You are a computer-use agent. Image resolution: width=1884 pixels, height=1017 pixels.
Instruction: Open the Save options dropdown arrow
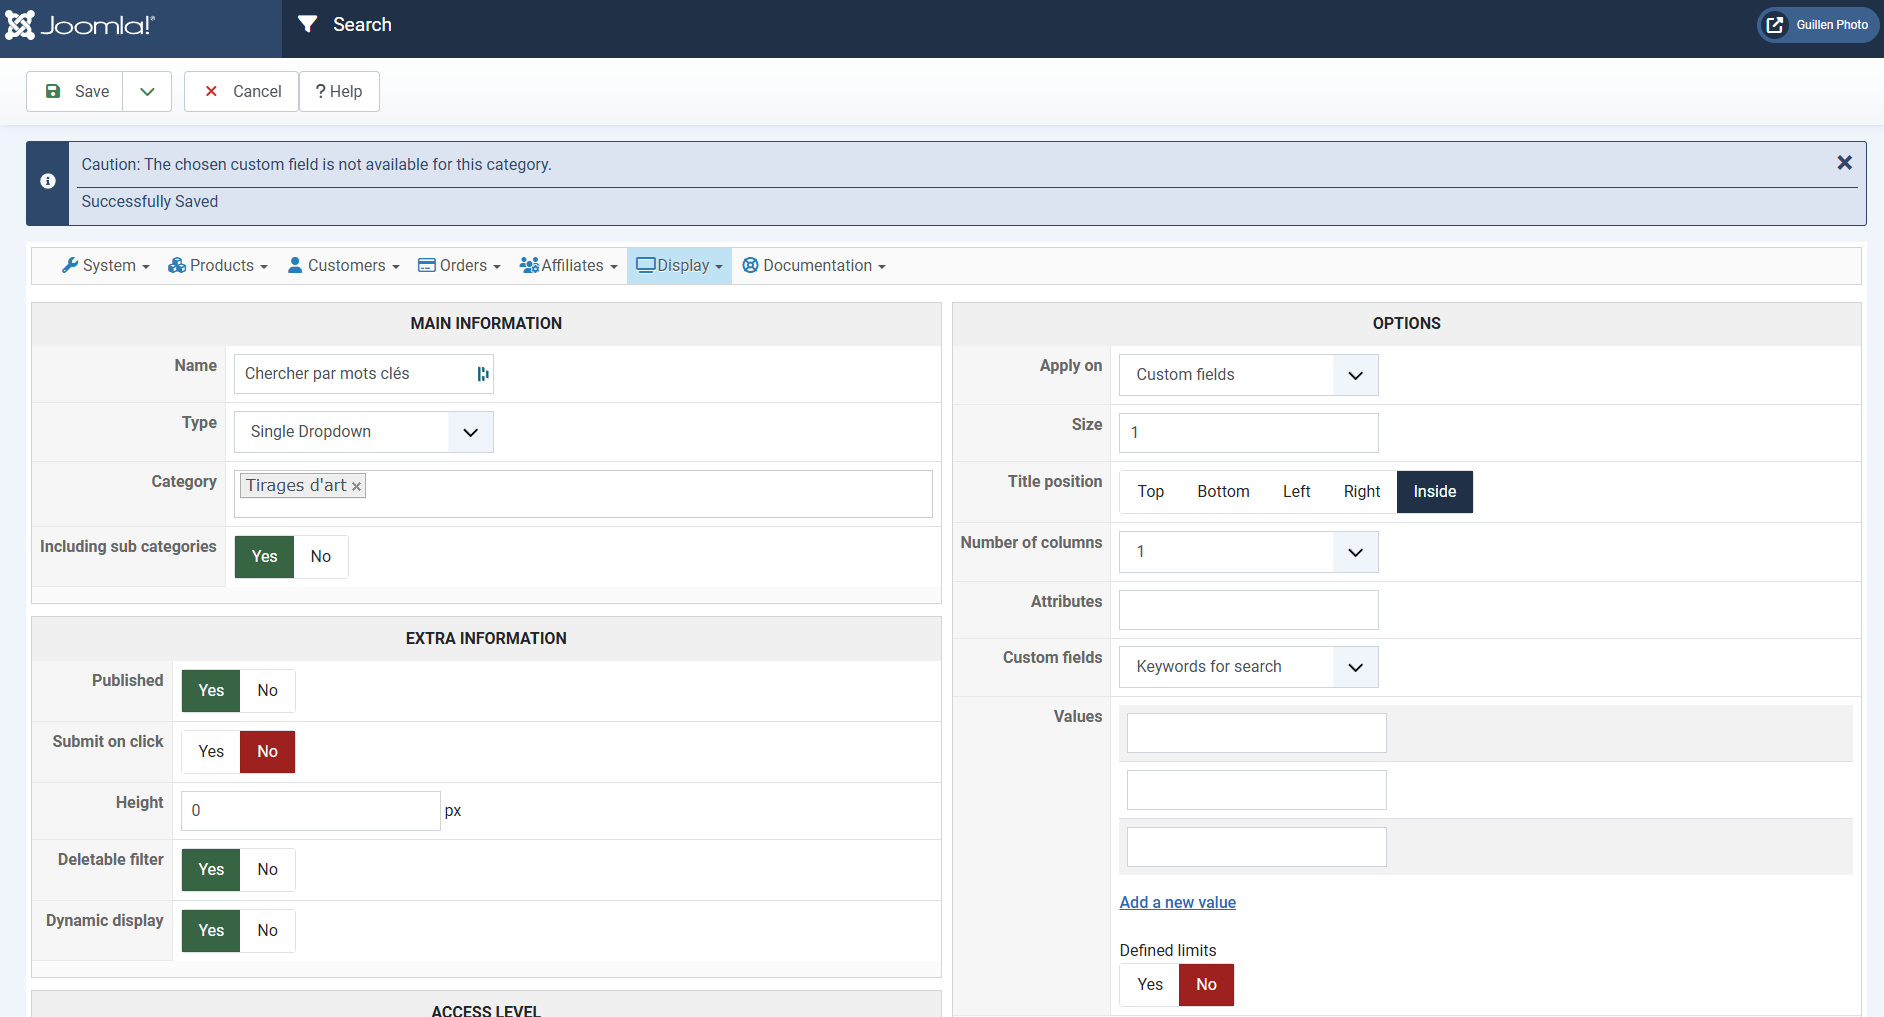[x=147, y=91]
